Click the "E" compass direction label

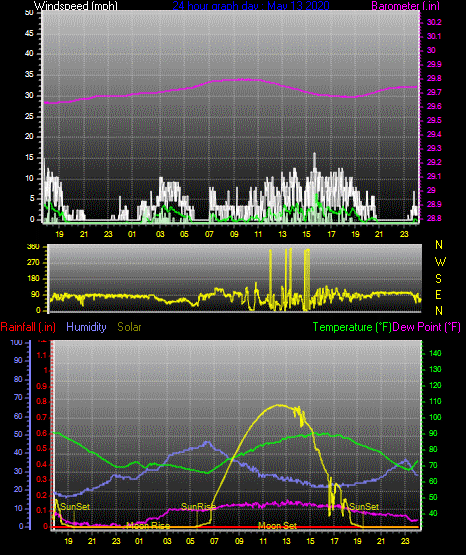438,295
